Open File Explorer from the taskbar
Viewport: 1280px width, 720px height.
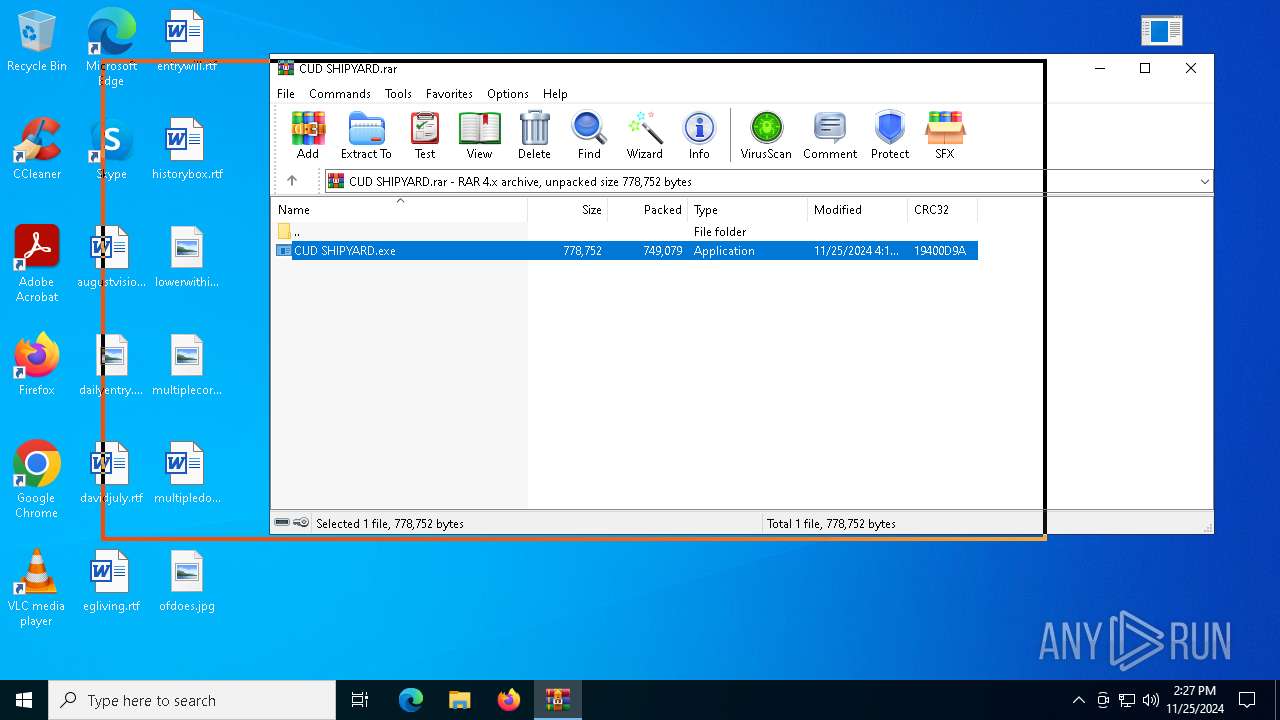point(460,700)
